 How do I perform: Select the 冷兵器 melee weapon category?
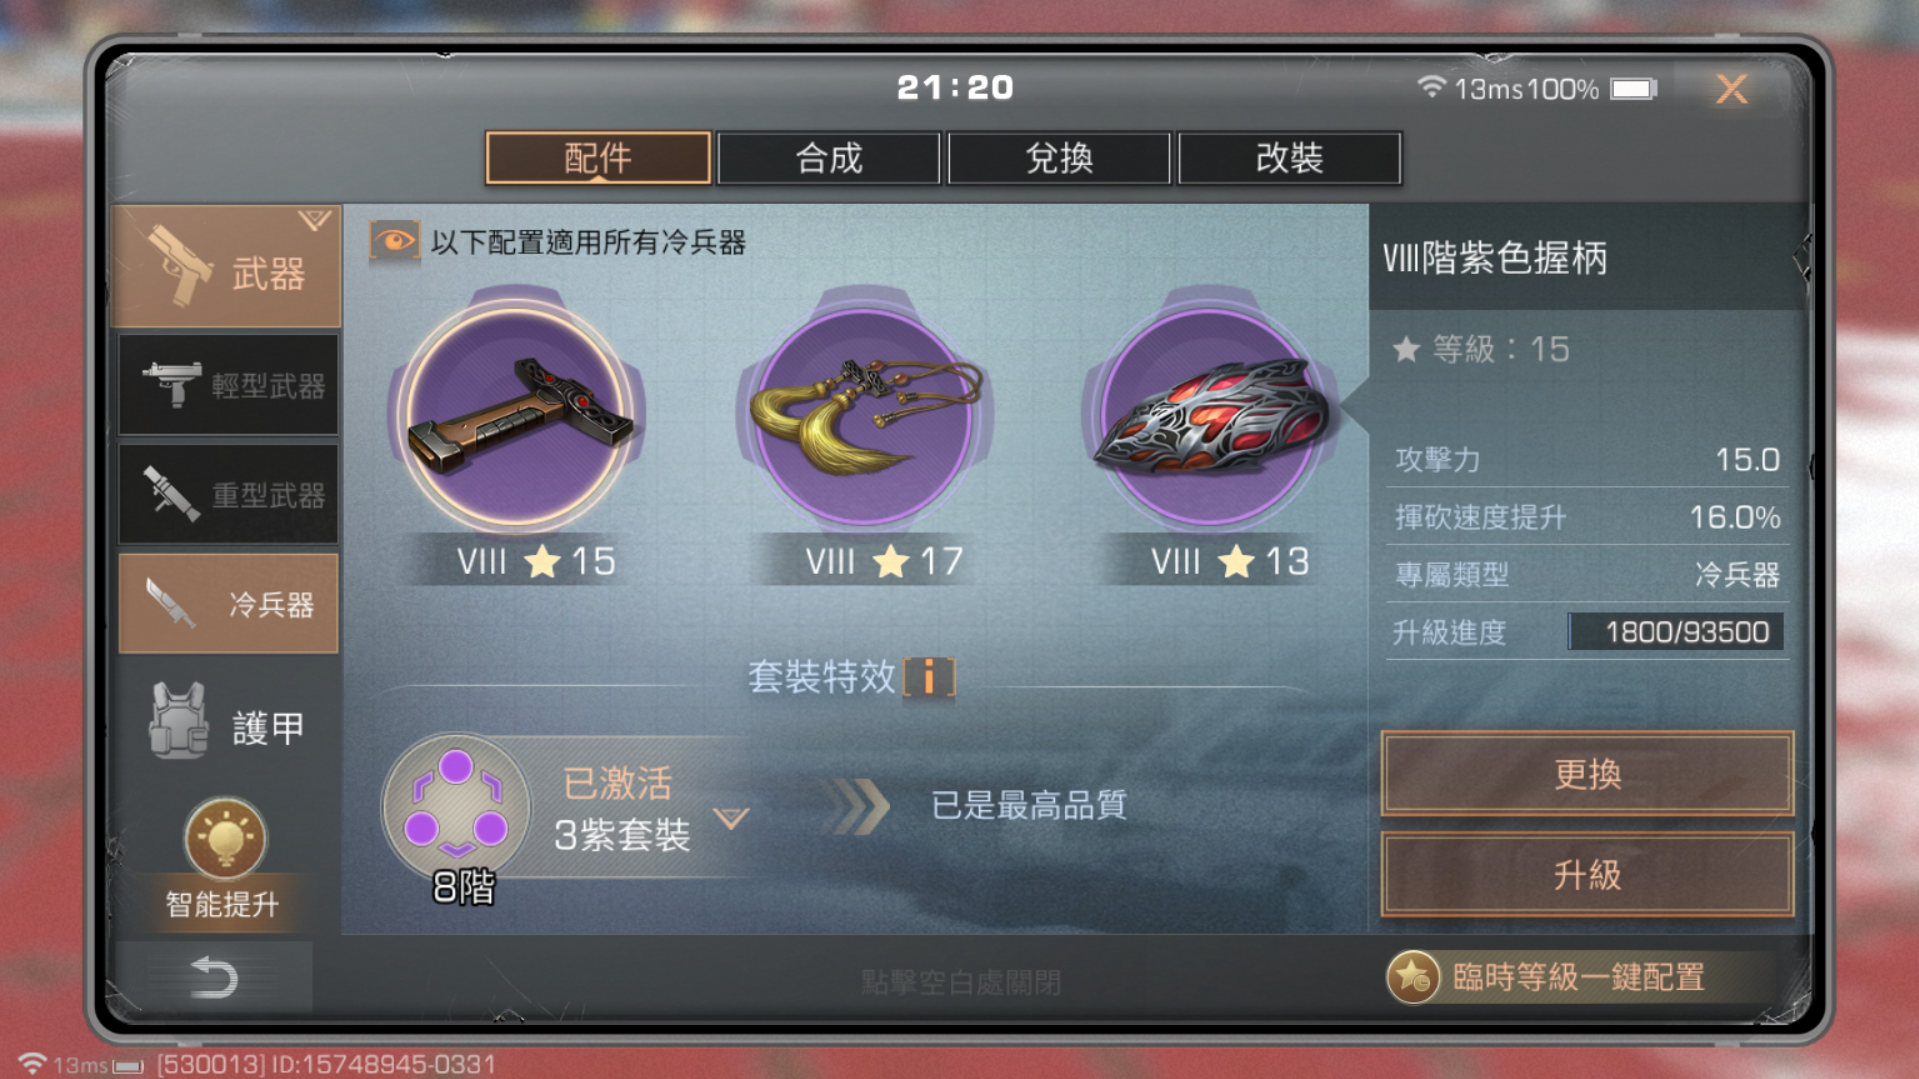tap(229, 603)
